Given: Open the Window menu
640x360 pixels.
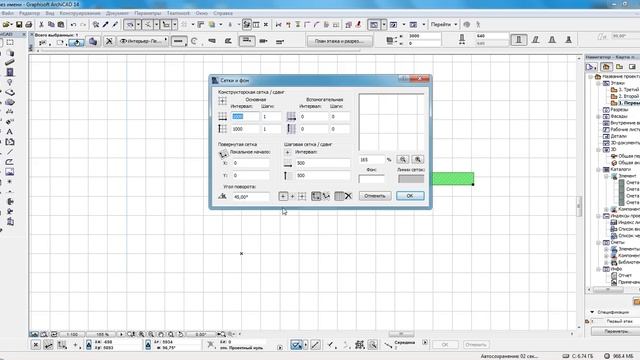Looking at the screenshot, I should (x=201, y=13).
